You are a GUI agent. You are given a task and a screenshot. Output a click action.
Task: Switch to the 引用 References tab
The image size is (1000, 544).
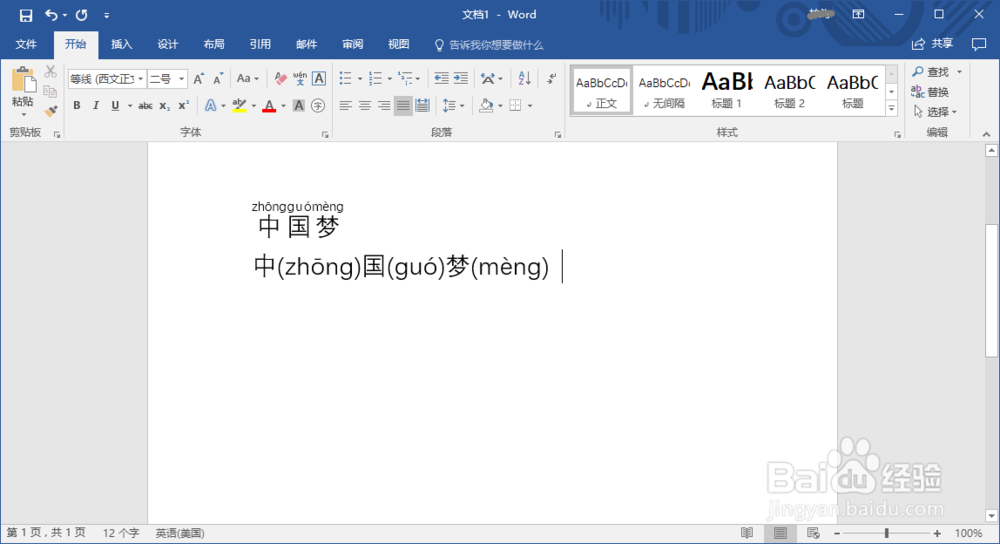(x=260, y=44)
